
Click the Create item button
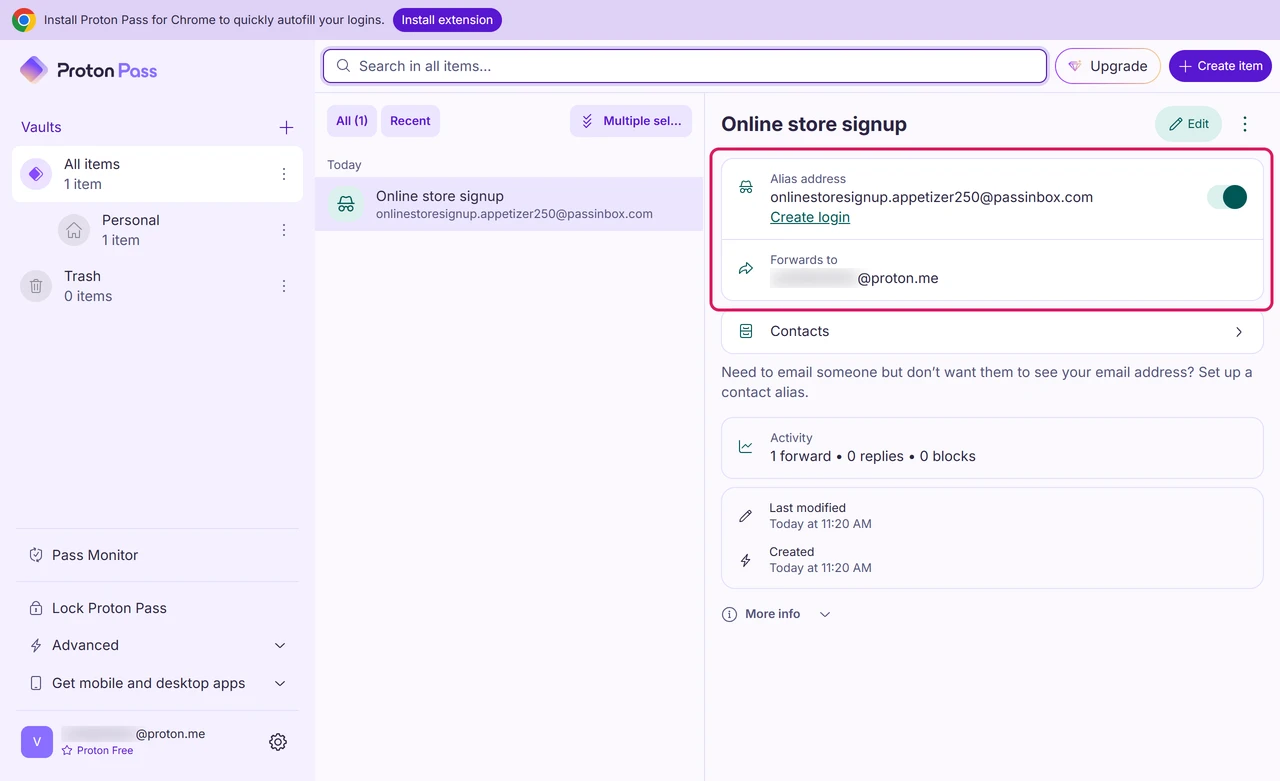click(x=1220, y=66)
